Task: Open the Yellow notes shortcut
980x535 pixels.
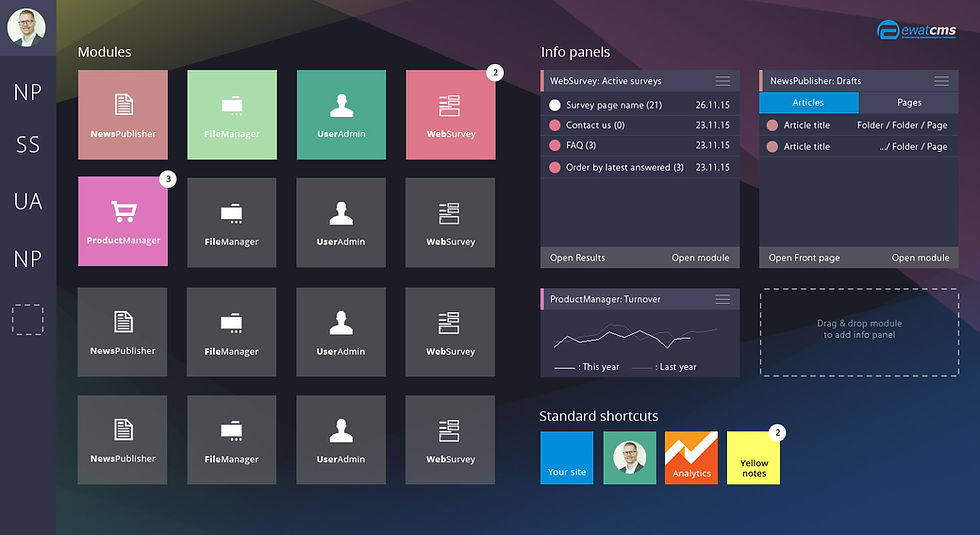Action: [x=754, y=458]
